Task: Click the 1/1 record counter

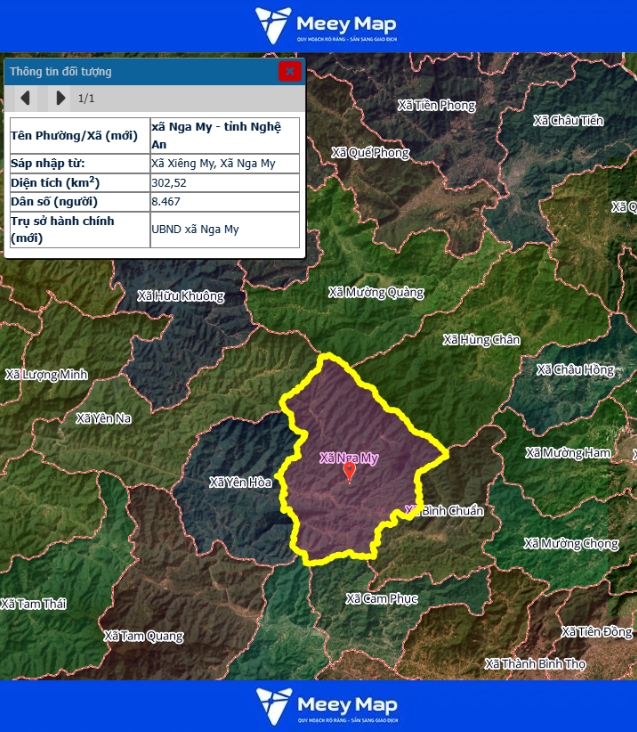Action: point(86,98)
